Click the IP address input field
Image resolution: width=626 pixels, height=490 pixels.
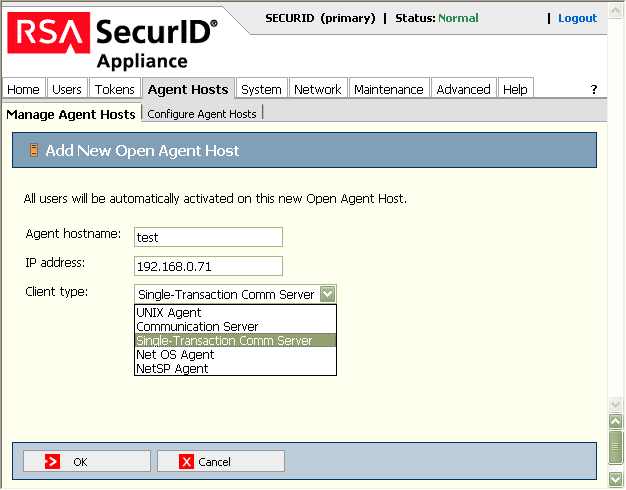[x=208, y=266]
